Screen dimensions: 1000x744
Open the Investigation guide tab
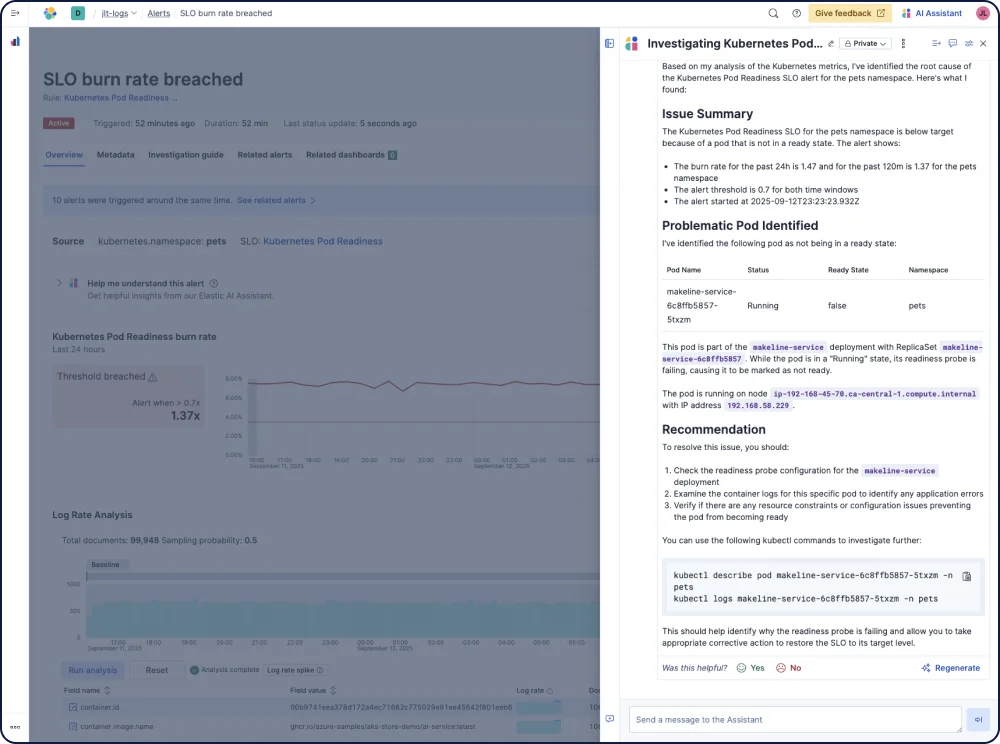coord(186,155)
